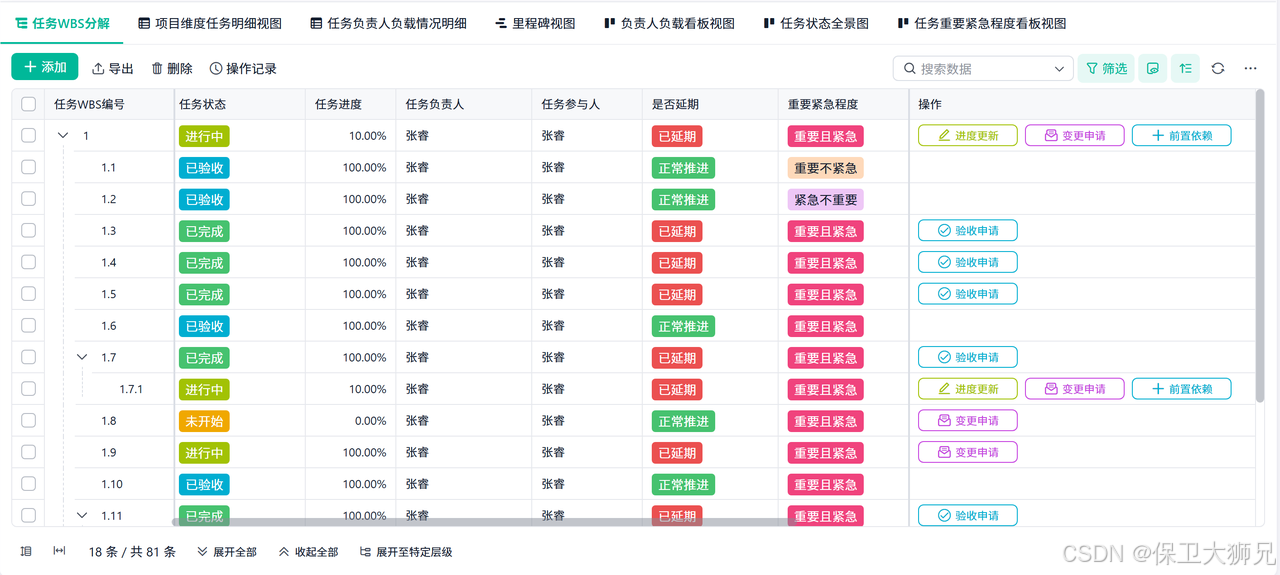Screen dimensions: 1280x575
Task: Click the sort order icon beside filter
Action: tap(1185, 68)
